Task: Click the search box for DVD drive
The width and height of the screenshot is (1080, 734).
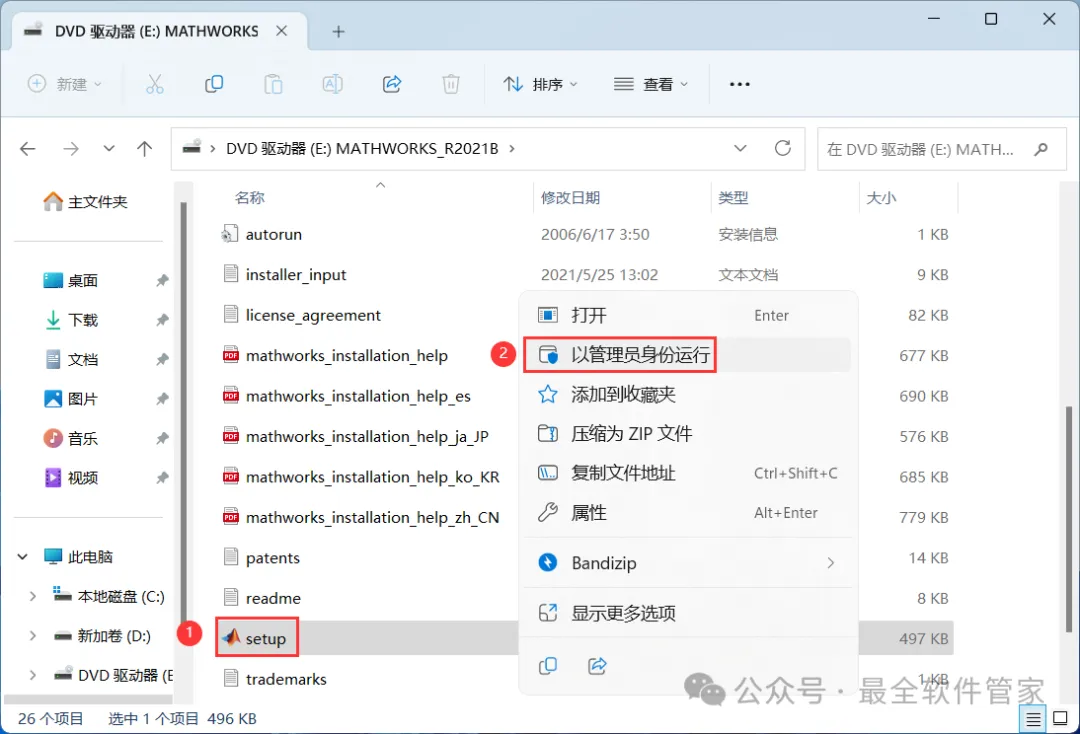Action: [941, 149]
